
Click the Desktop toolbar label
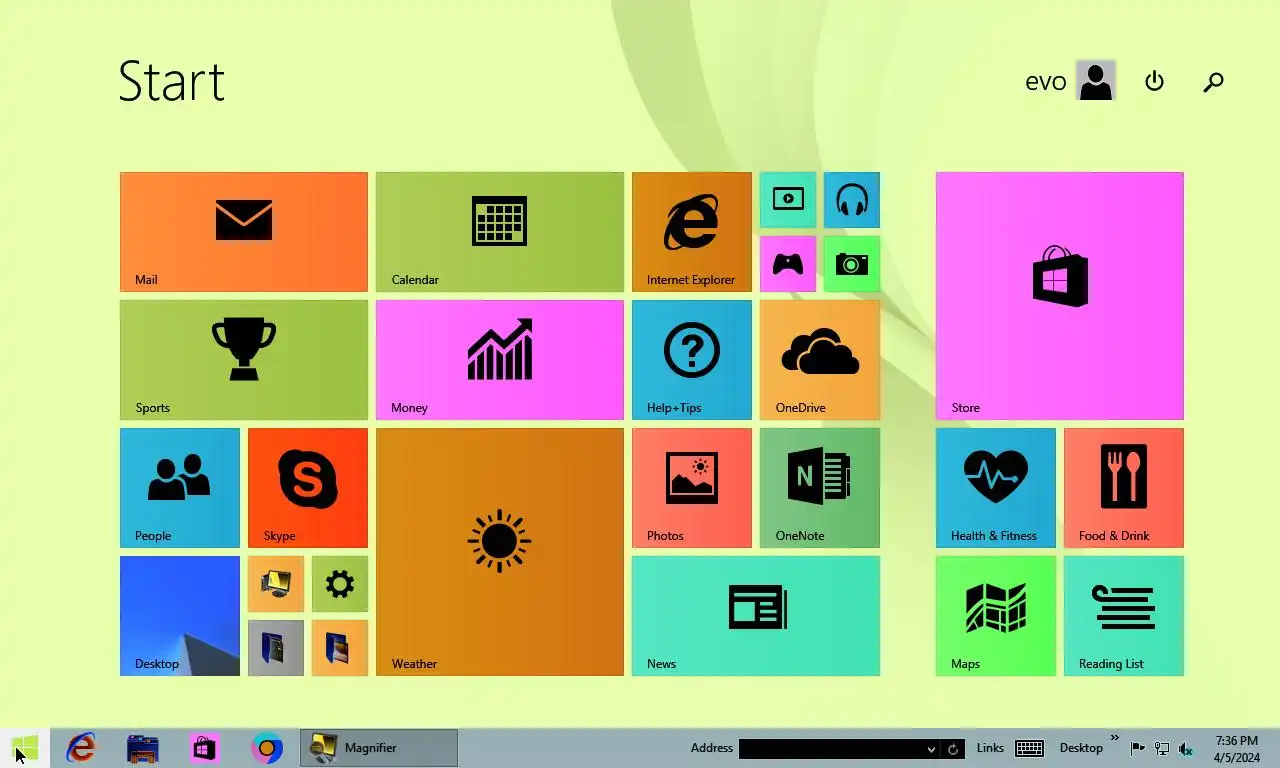point(1081,748)
